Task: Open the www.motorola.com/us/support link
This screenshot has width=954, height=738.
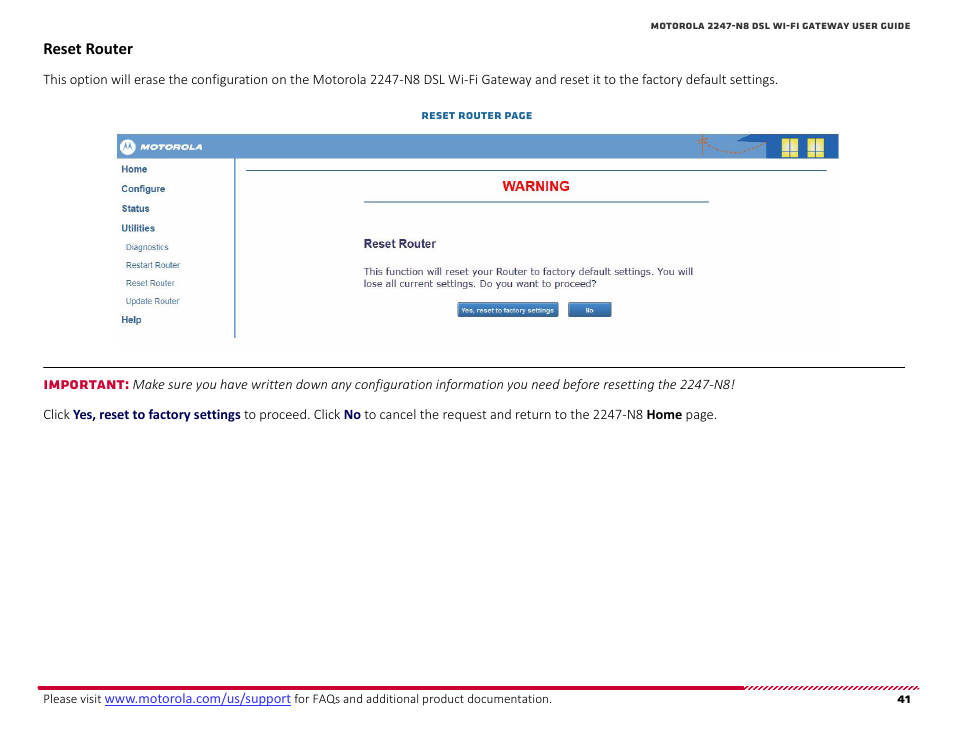Action: [x=198, y=699]
